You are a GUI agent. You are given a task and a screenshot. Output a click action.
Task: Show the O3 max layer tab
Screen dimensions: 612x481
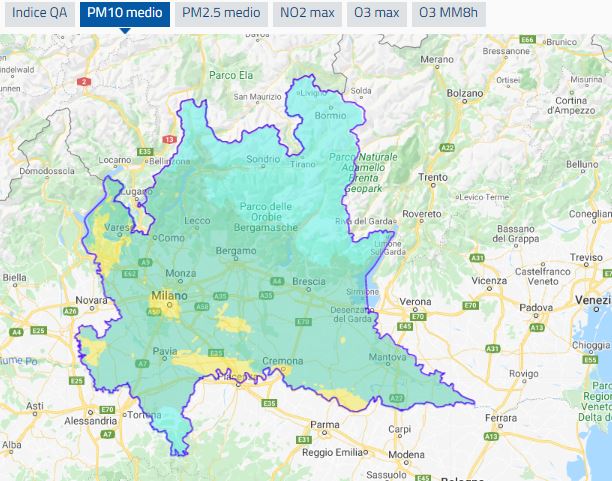click(x=376, y=14)
